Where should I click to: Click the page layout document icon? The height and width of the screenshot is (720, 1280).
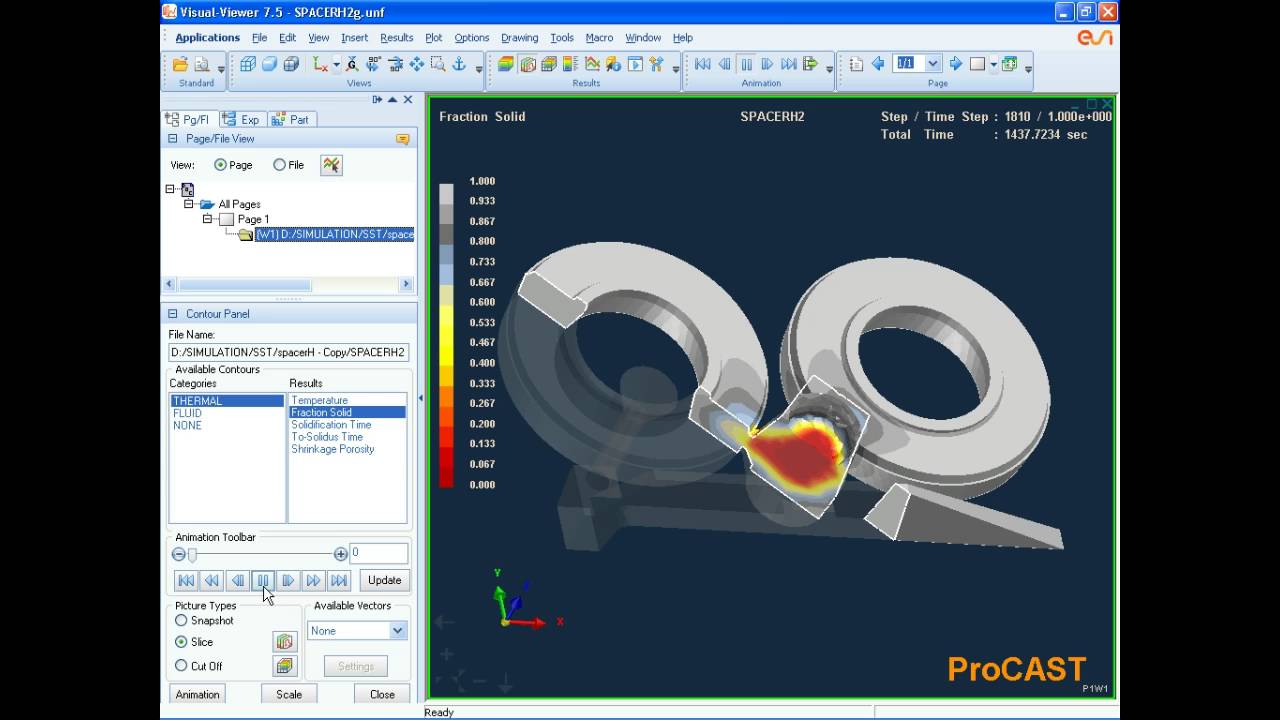(x=856, y=64)
